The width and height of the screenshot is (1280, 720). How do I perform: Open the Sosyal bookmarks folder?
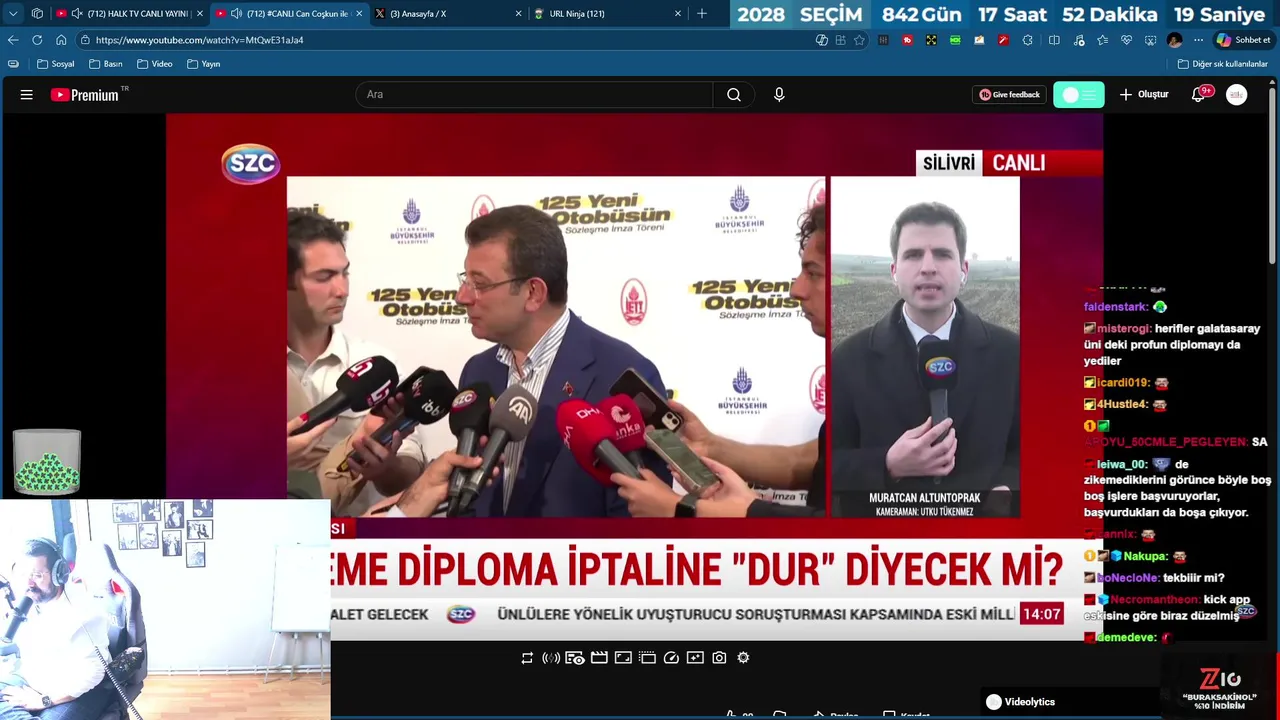point(55,64)
